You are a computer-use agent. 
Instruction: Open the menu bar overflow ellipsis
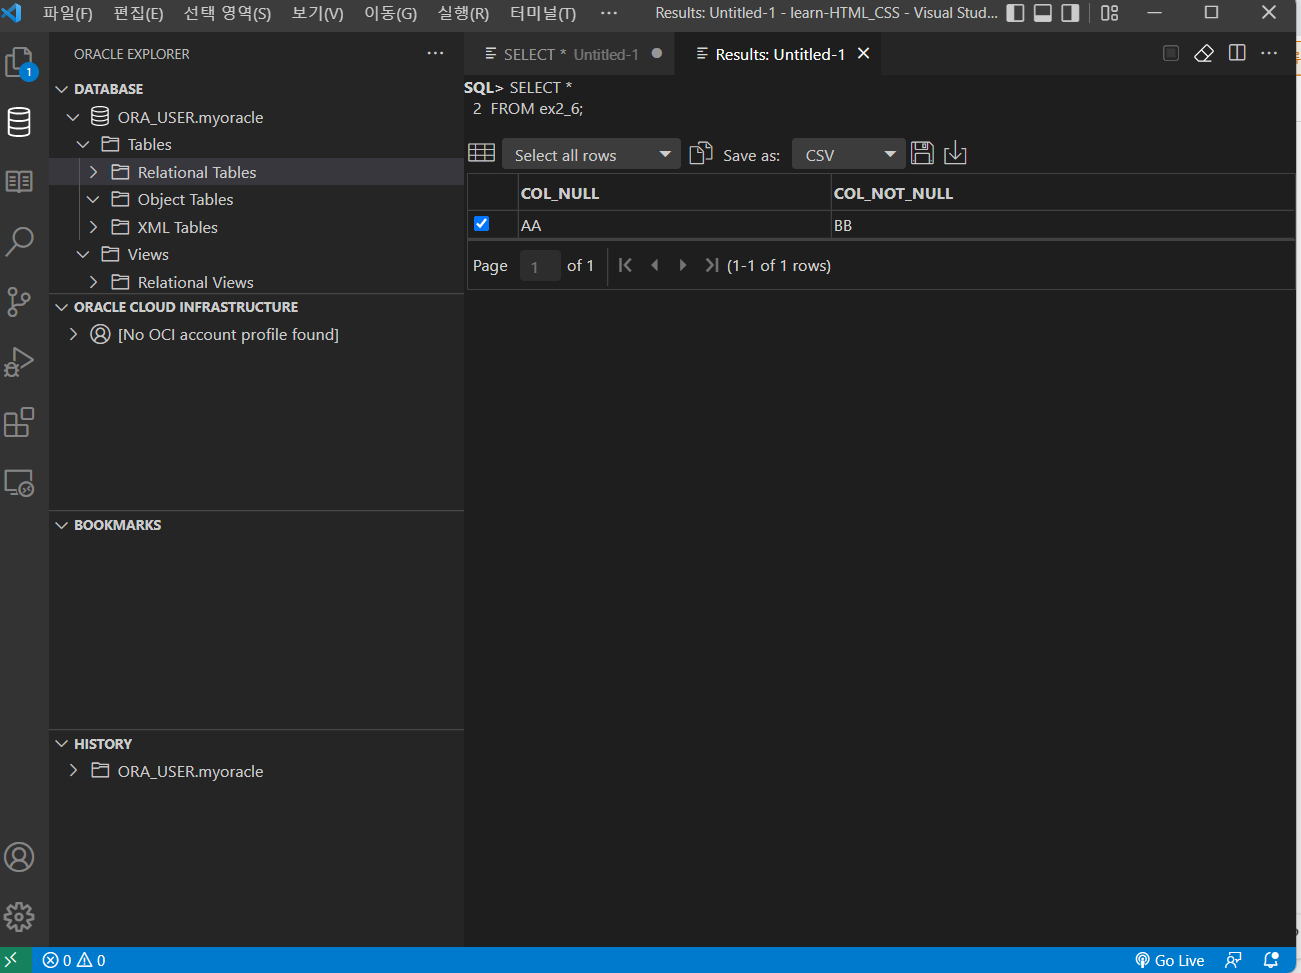pos(608,13)
